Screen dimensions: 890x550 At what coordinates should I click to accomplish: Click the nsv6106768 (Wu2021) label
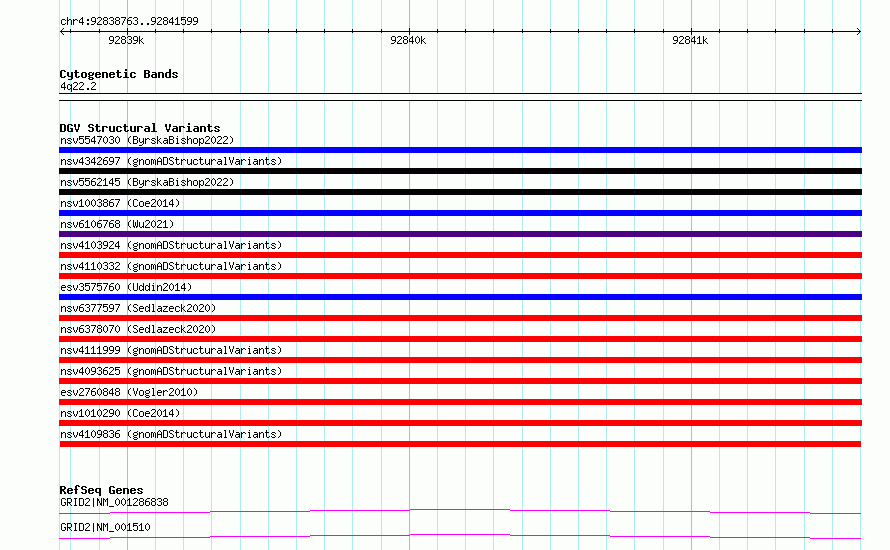click(117, 224)
